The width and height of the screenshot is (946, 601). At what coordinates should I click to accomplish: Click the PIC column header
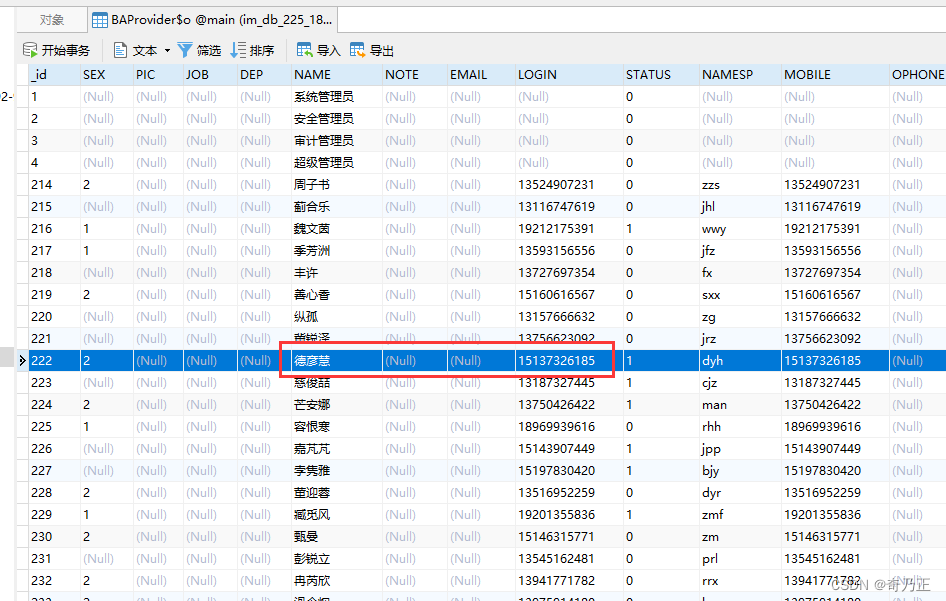(x=158, y=75)
